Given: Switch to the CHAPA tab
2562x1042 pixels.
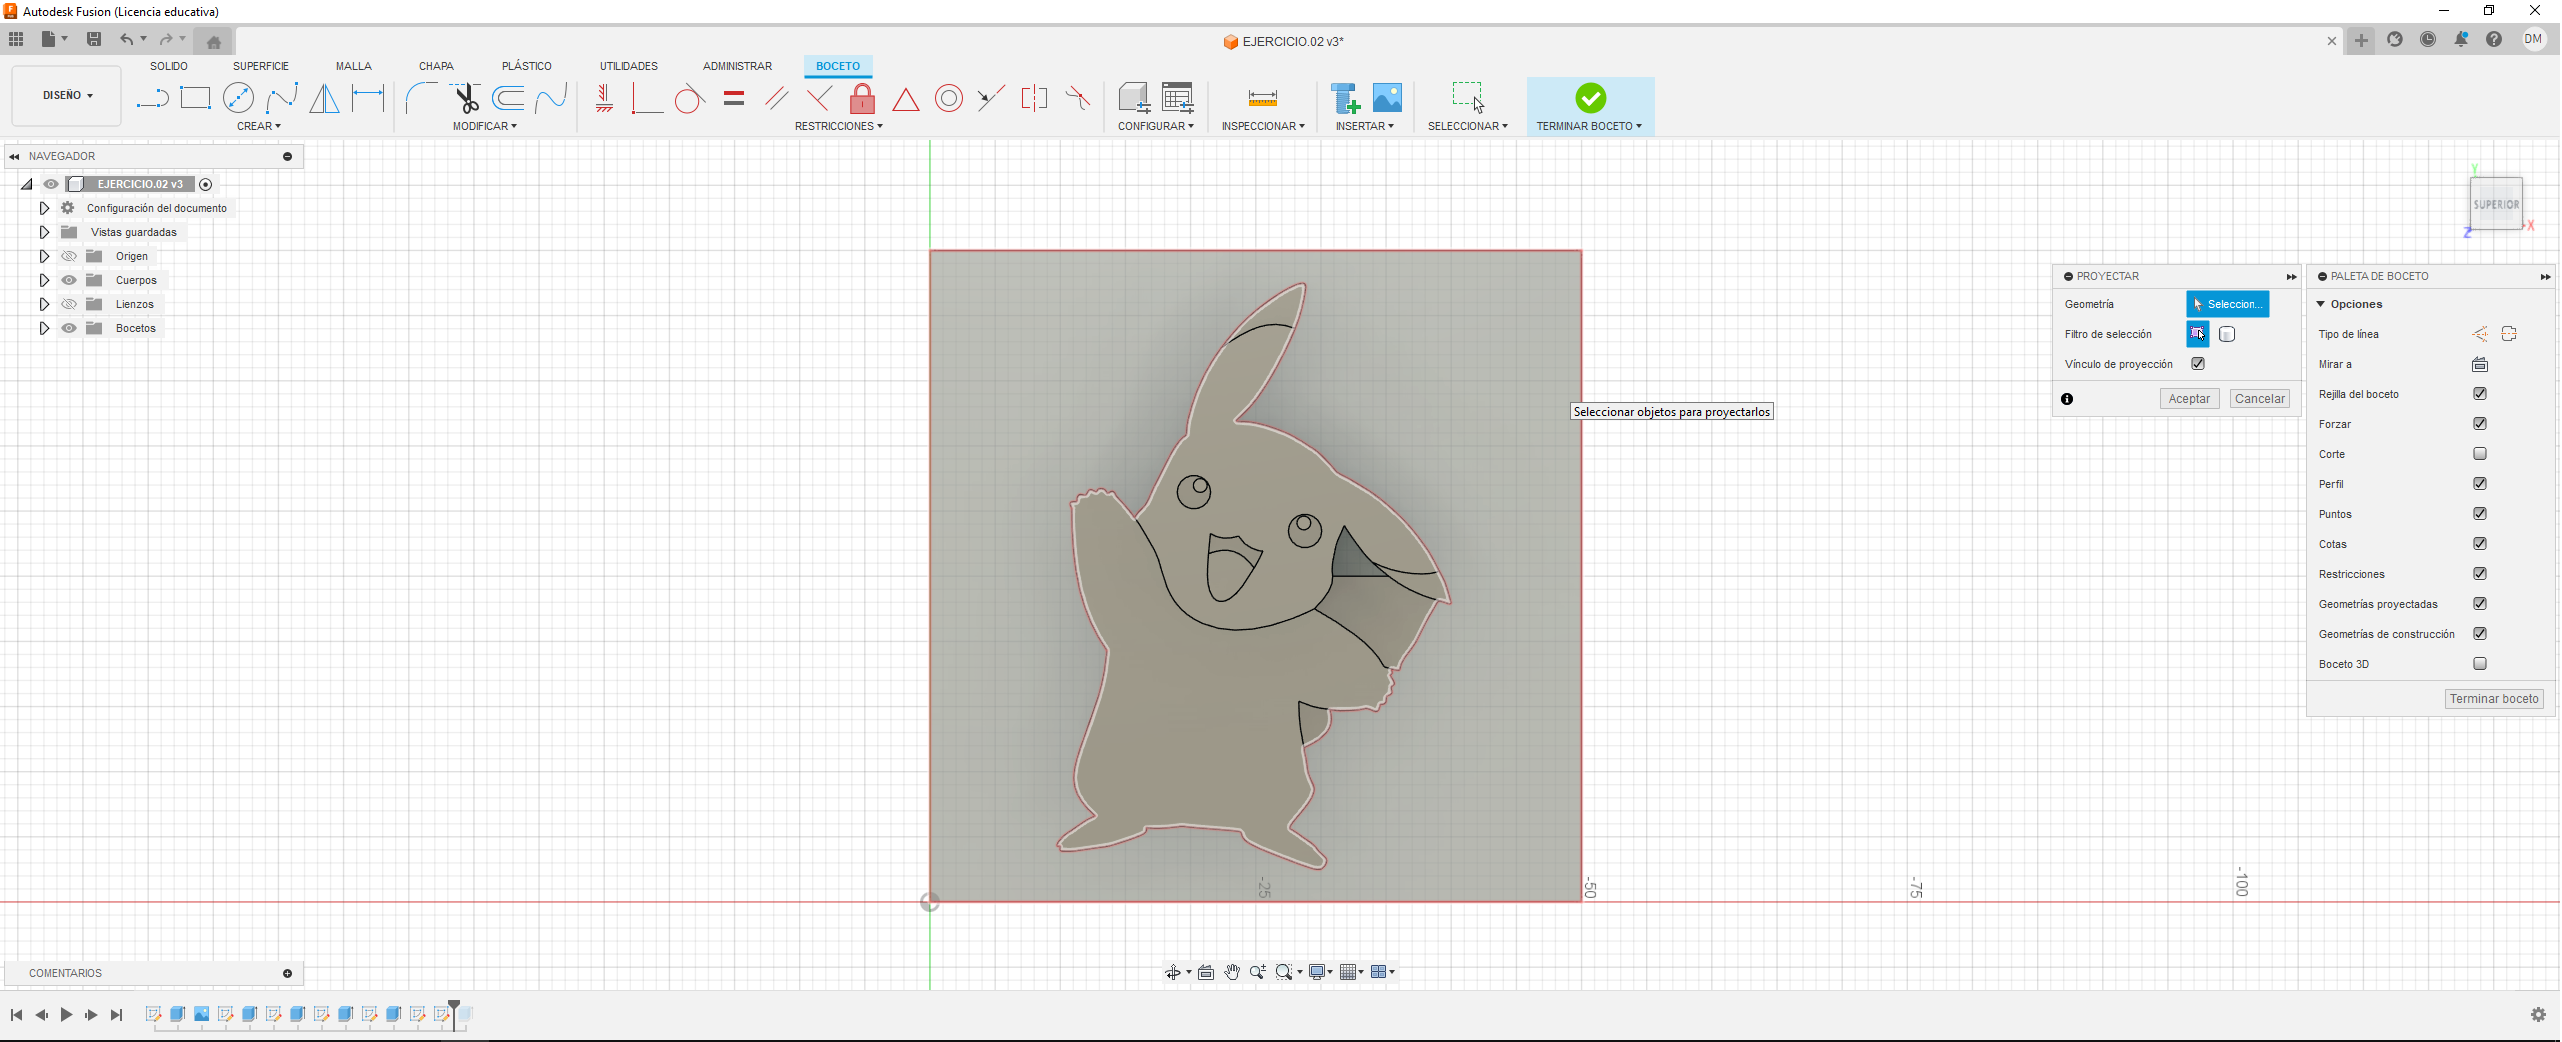Looking at the screenshot, I should click(x=436, y=66).
